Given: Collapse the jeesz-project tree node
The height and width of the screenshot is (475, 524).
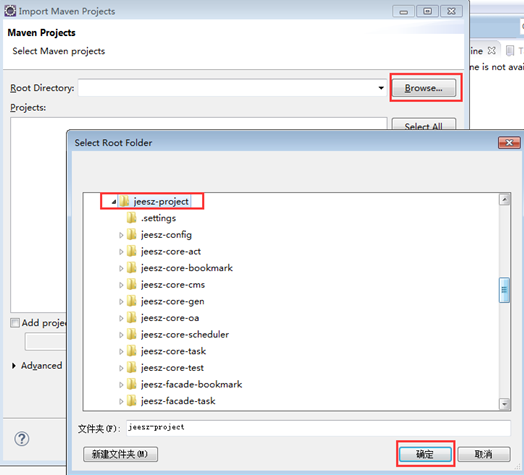Looking at the screenshot, I should click(x=114, y=202).
